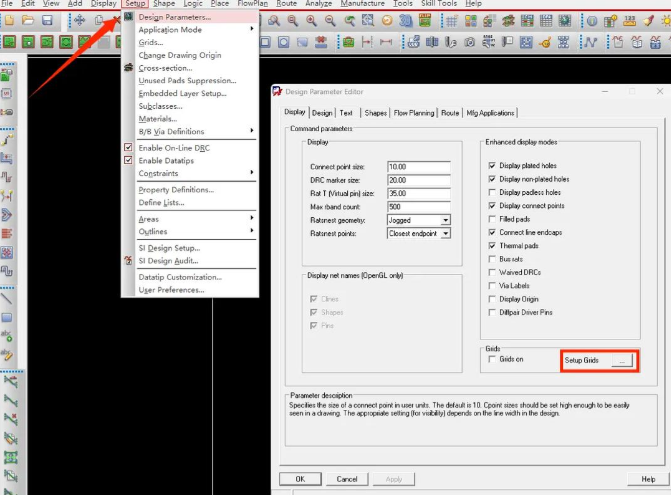Click the Connect point size field
The height and width of the screenshot is (495, 671).
(418, 166)
